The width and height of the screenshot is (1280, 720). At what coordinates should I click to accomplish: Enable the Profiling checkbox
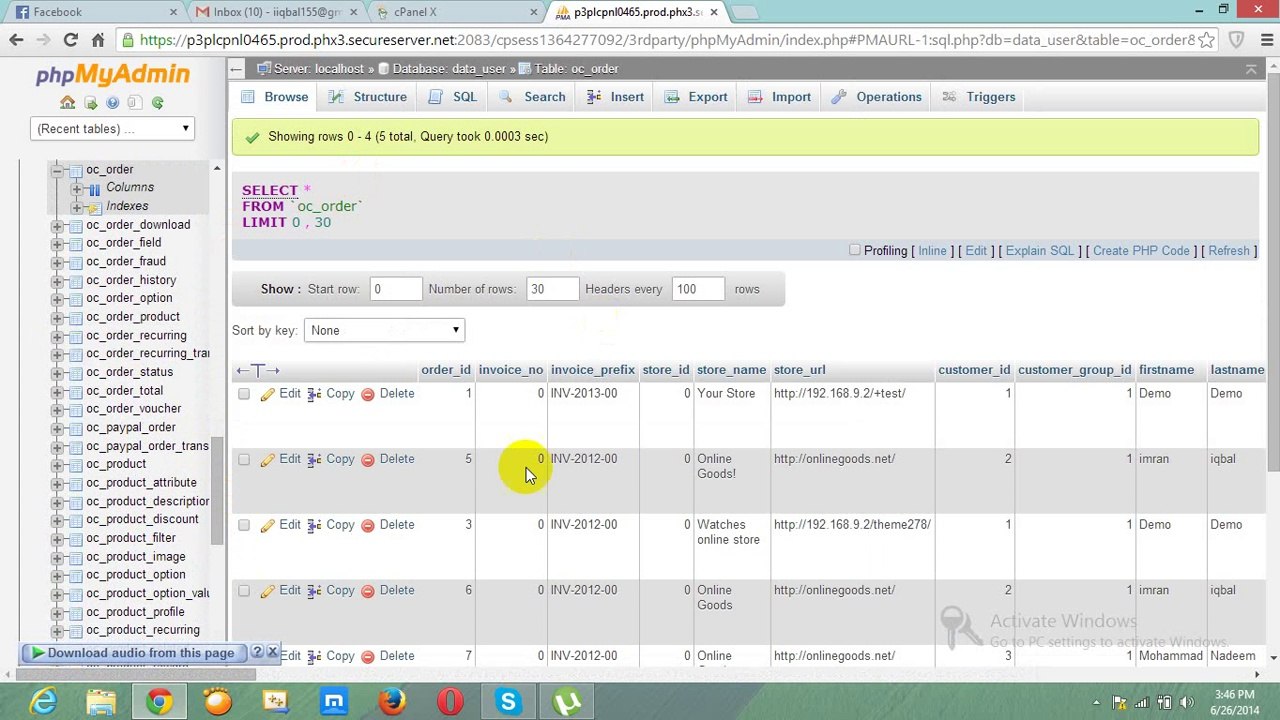(854, 251)
